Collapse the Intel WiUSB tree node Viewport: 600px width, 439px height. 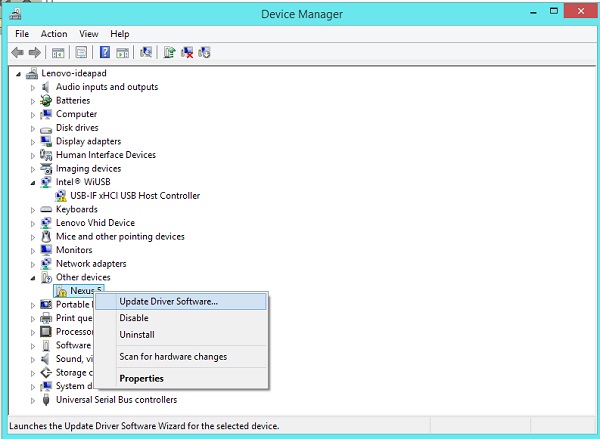[33, 183]
